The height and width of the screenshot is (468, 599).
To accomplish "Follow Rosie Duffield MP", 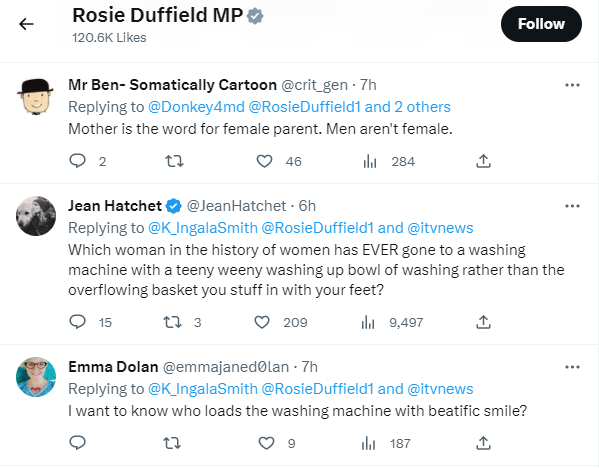I will tap(541, 24).
